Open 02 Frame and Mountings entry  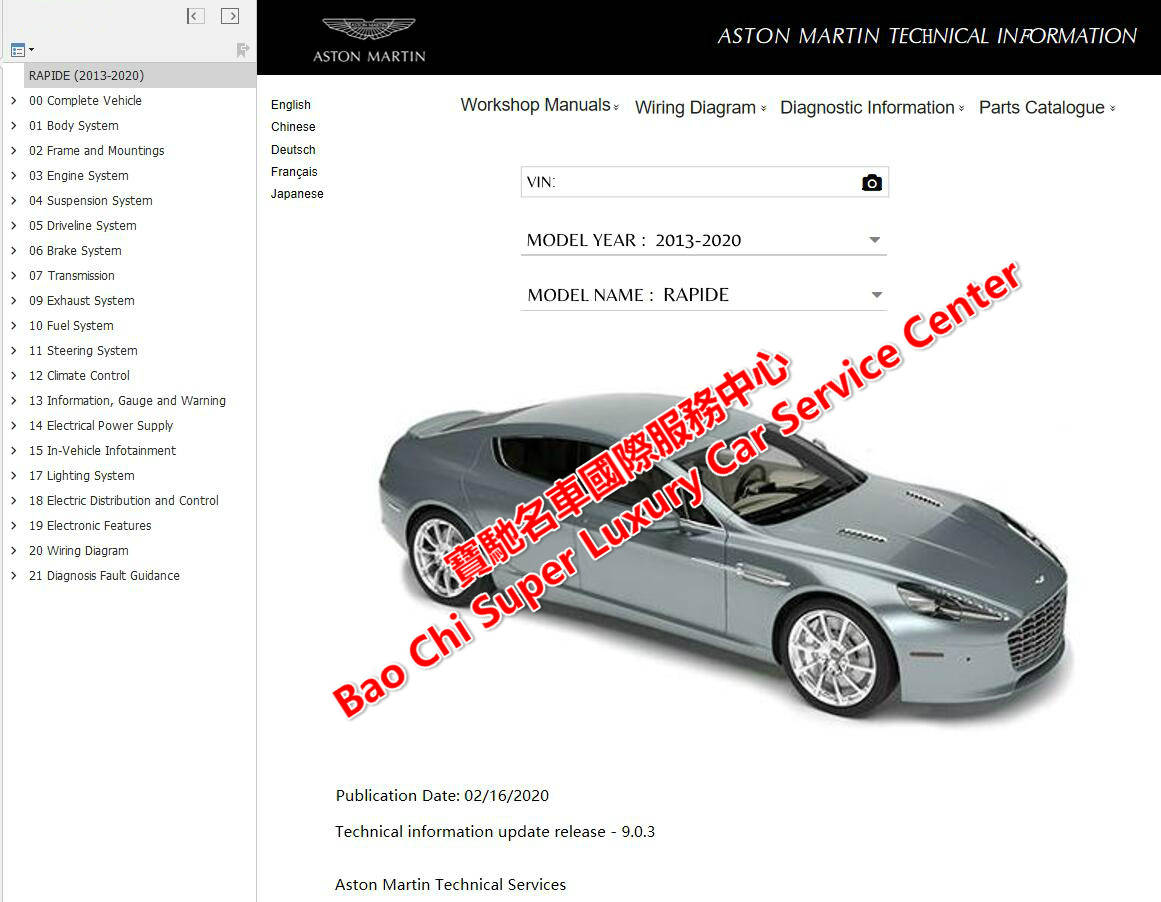click(96, 150)
